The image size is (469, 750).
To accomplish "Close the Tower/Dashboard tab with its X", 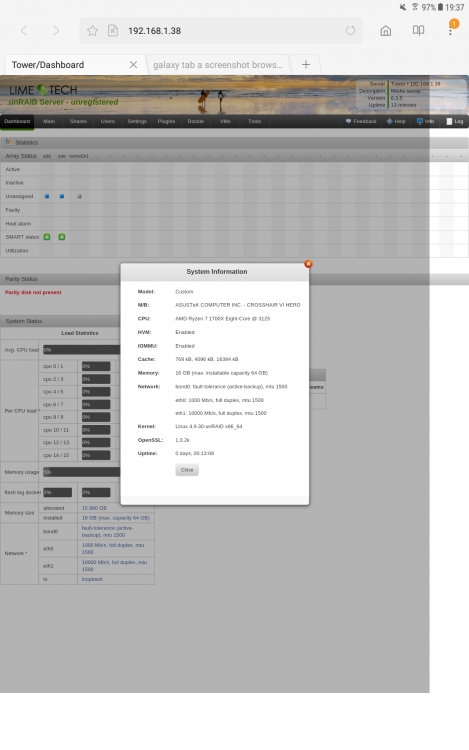I will (133, 65).
